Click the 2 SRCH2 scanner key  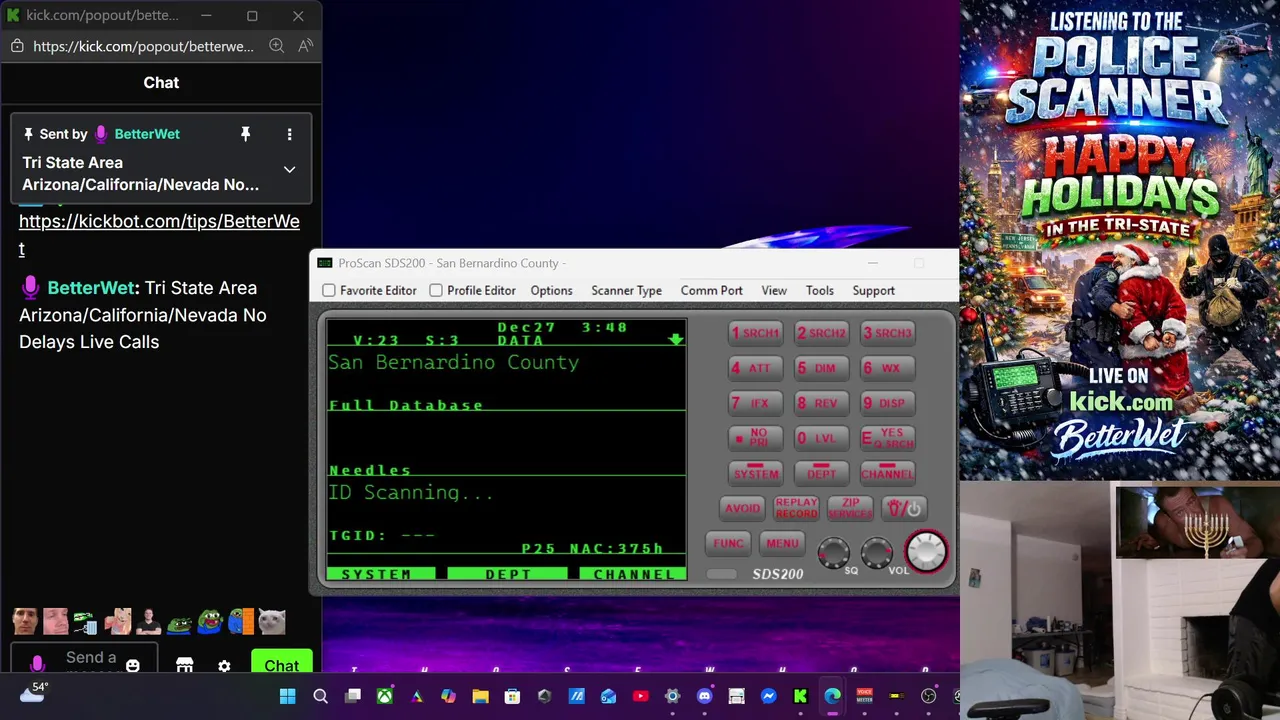coord(821,333)
